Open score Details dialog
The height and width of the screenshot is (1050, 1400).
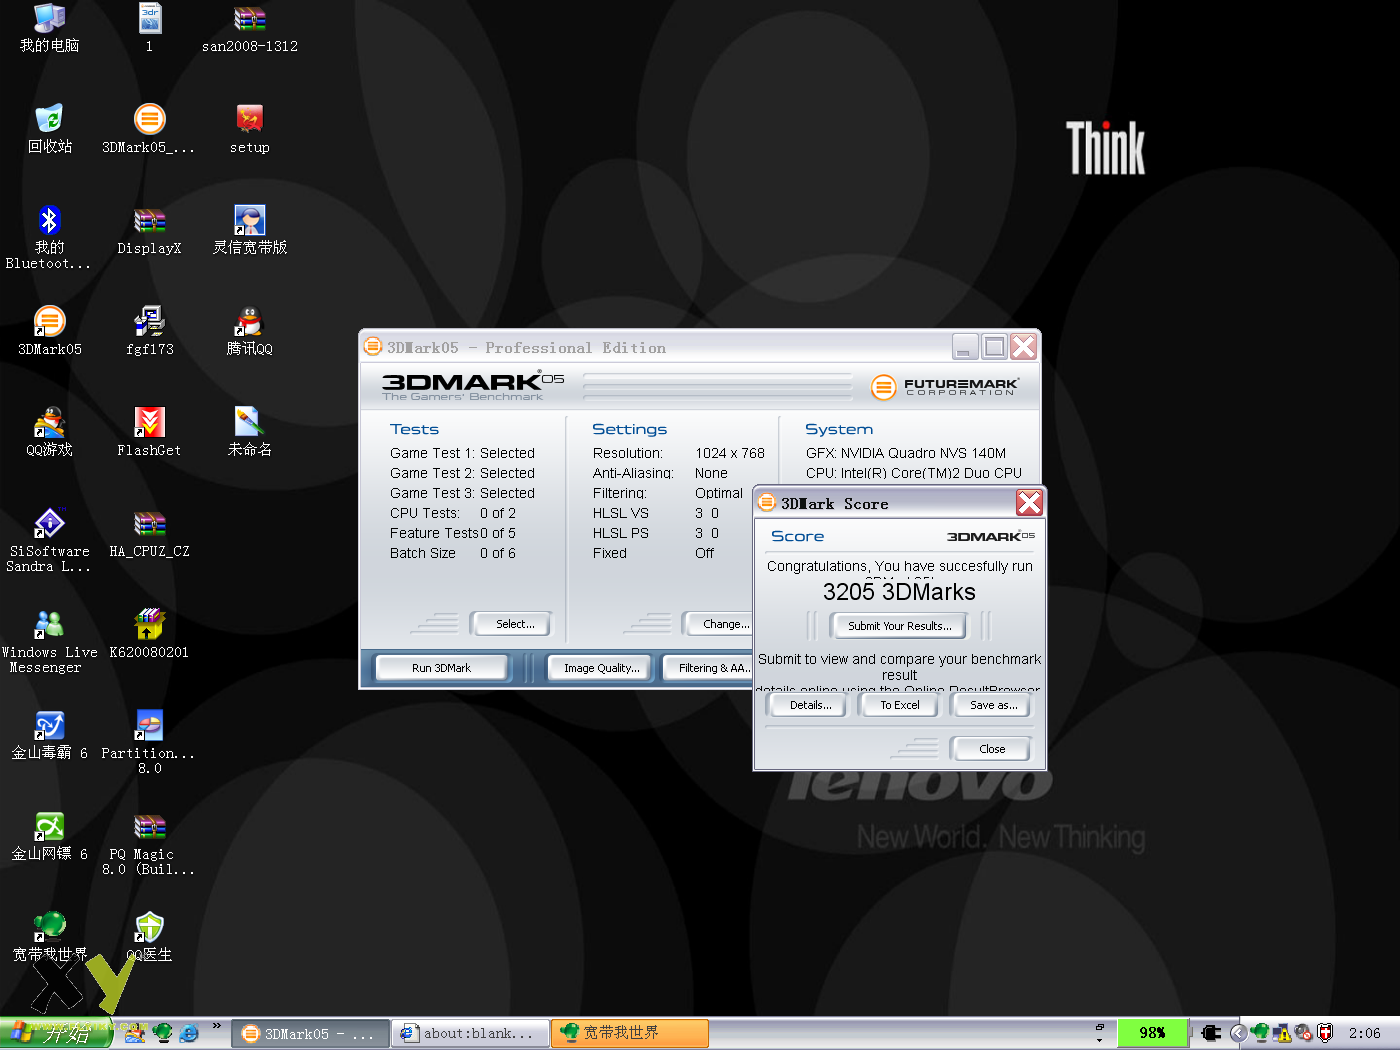809,705
